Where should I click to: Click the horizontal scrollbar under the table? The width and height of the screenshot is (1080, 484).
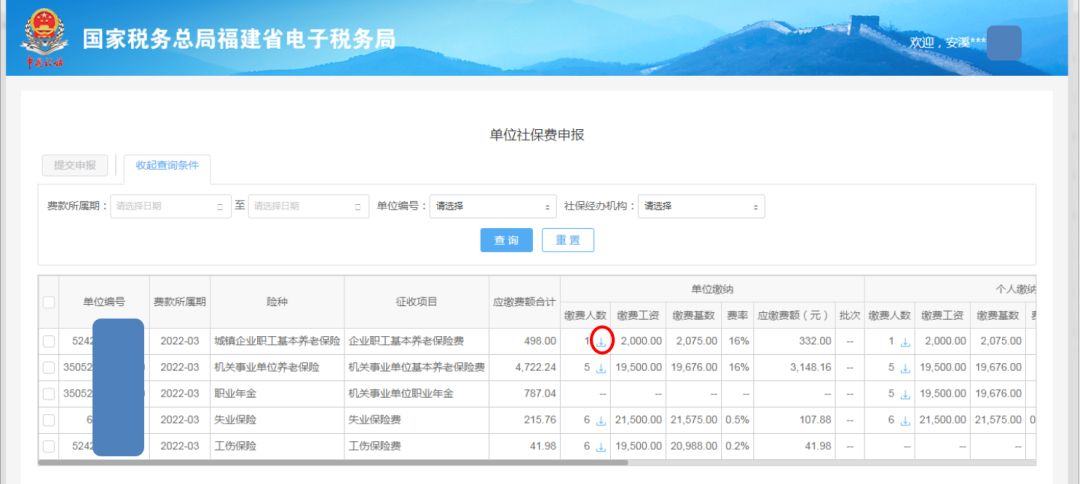(x=333, y=462)
